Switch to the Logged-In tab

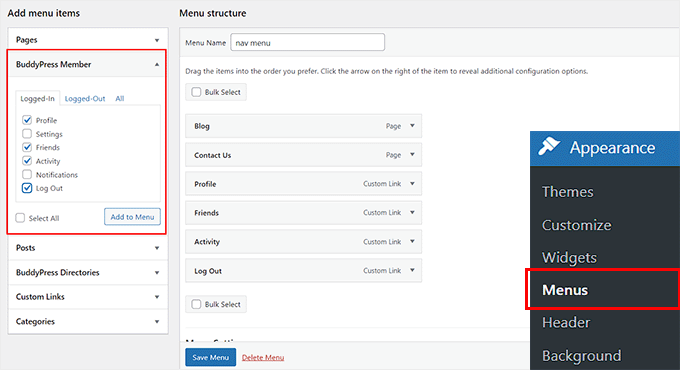[x=37, y=98]
